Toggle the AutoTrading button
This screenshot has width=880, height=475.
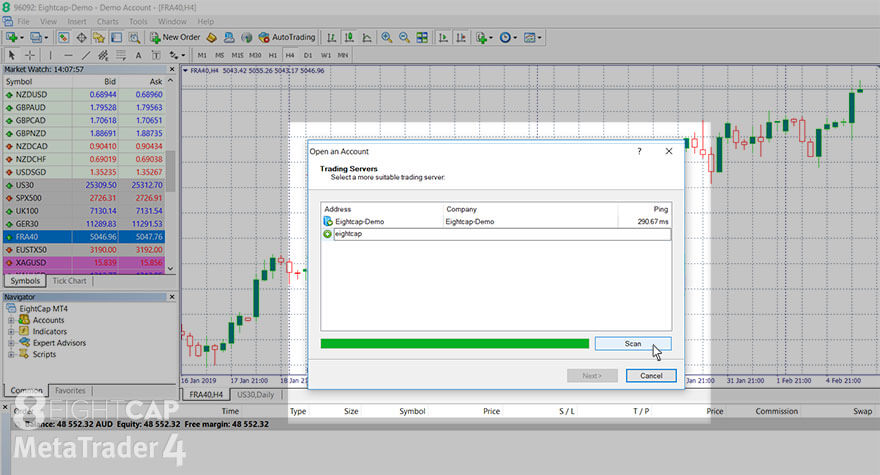pos(285,37)
